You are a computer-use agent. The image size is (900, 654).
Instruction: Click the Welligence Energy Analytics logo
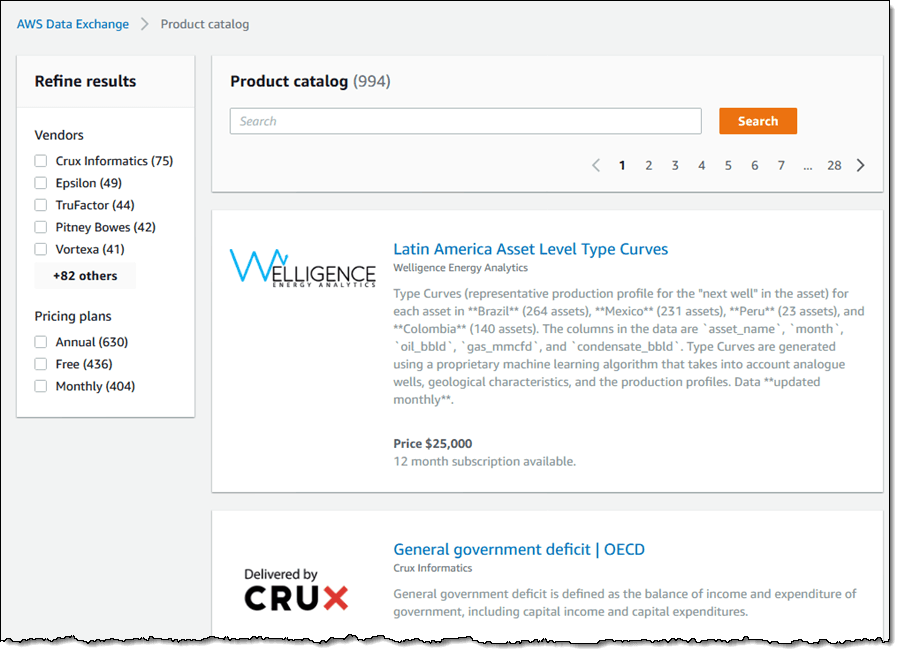[x=302, y=267]
